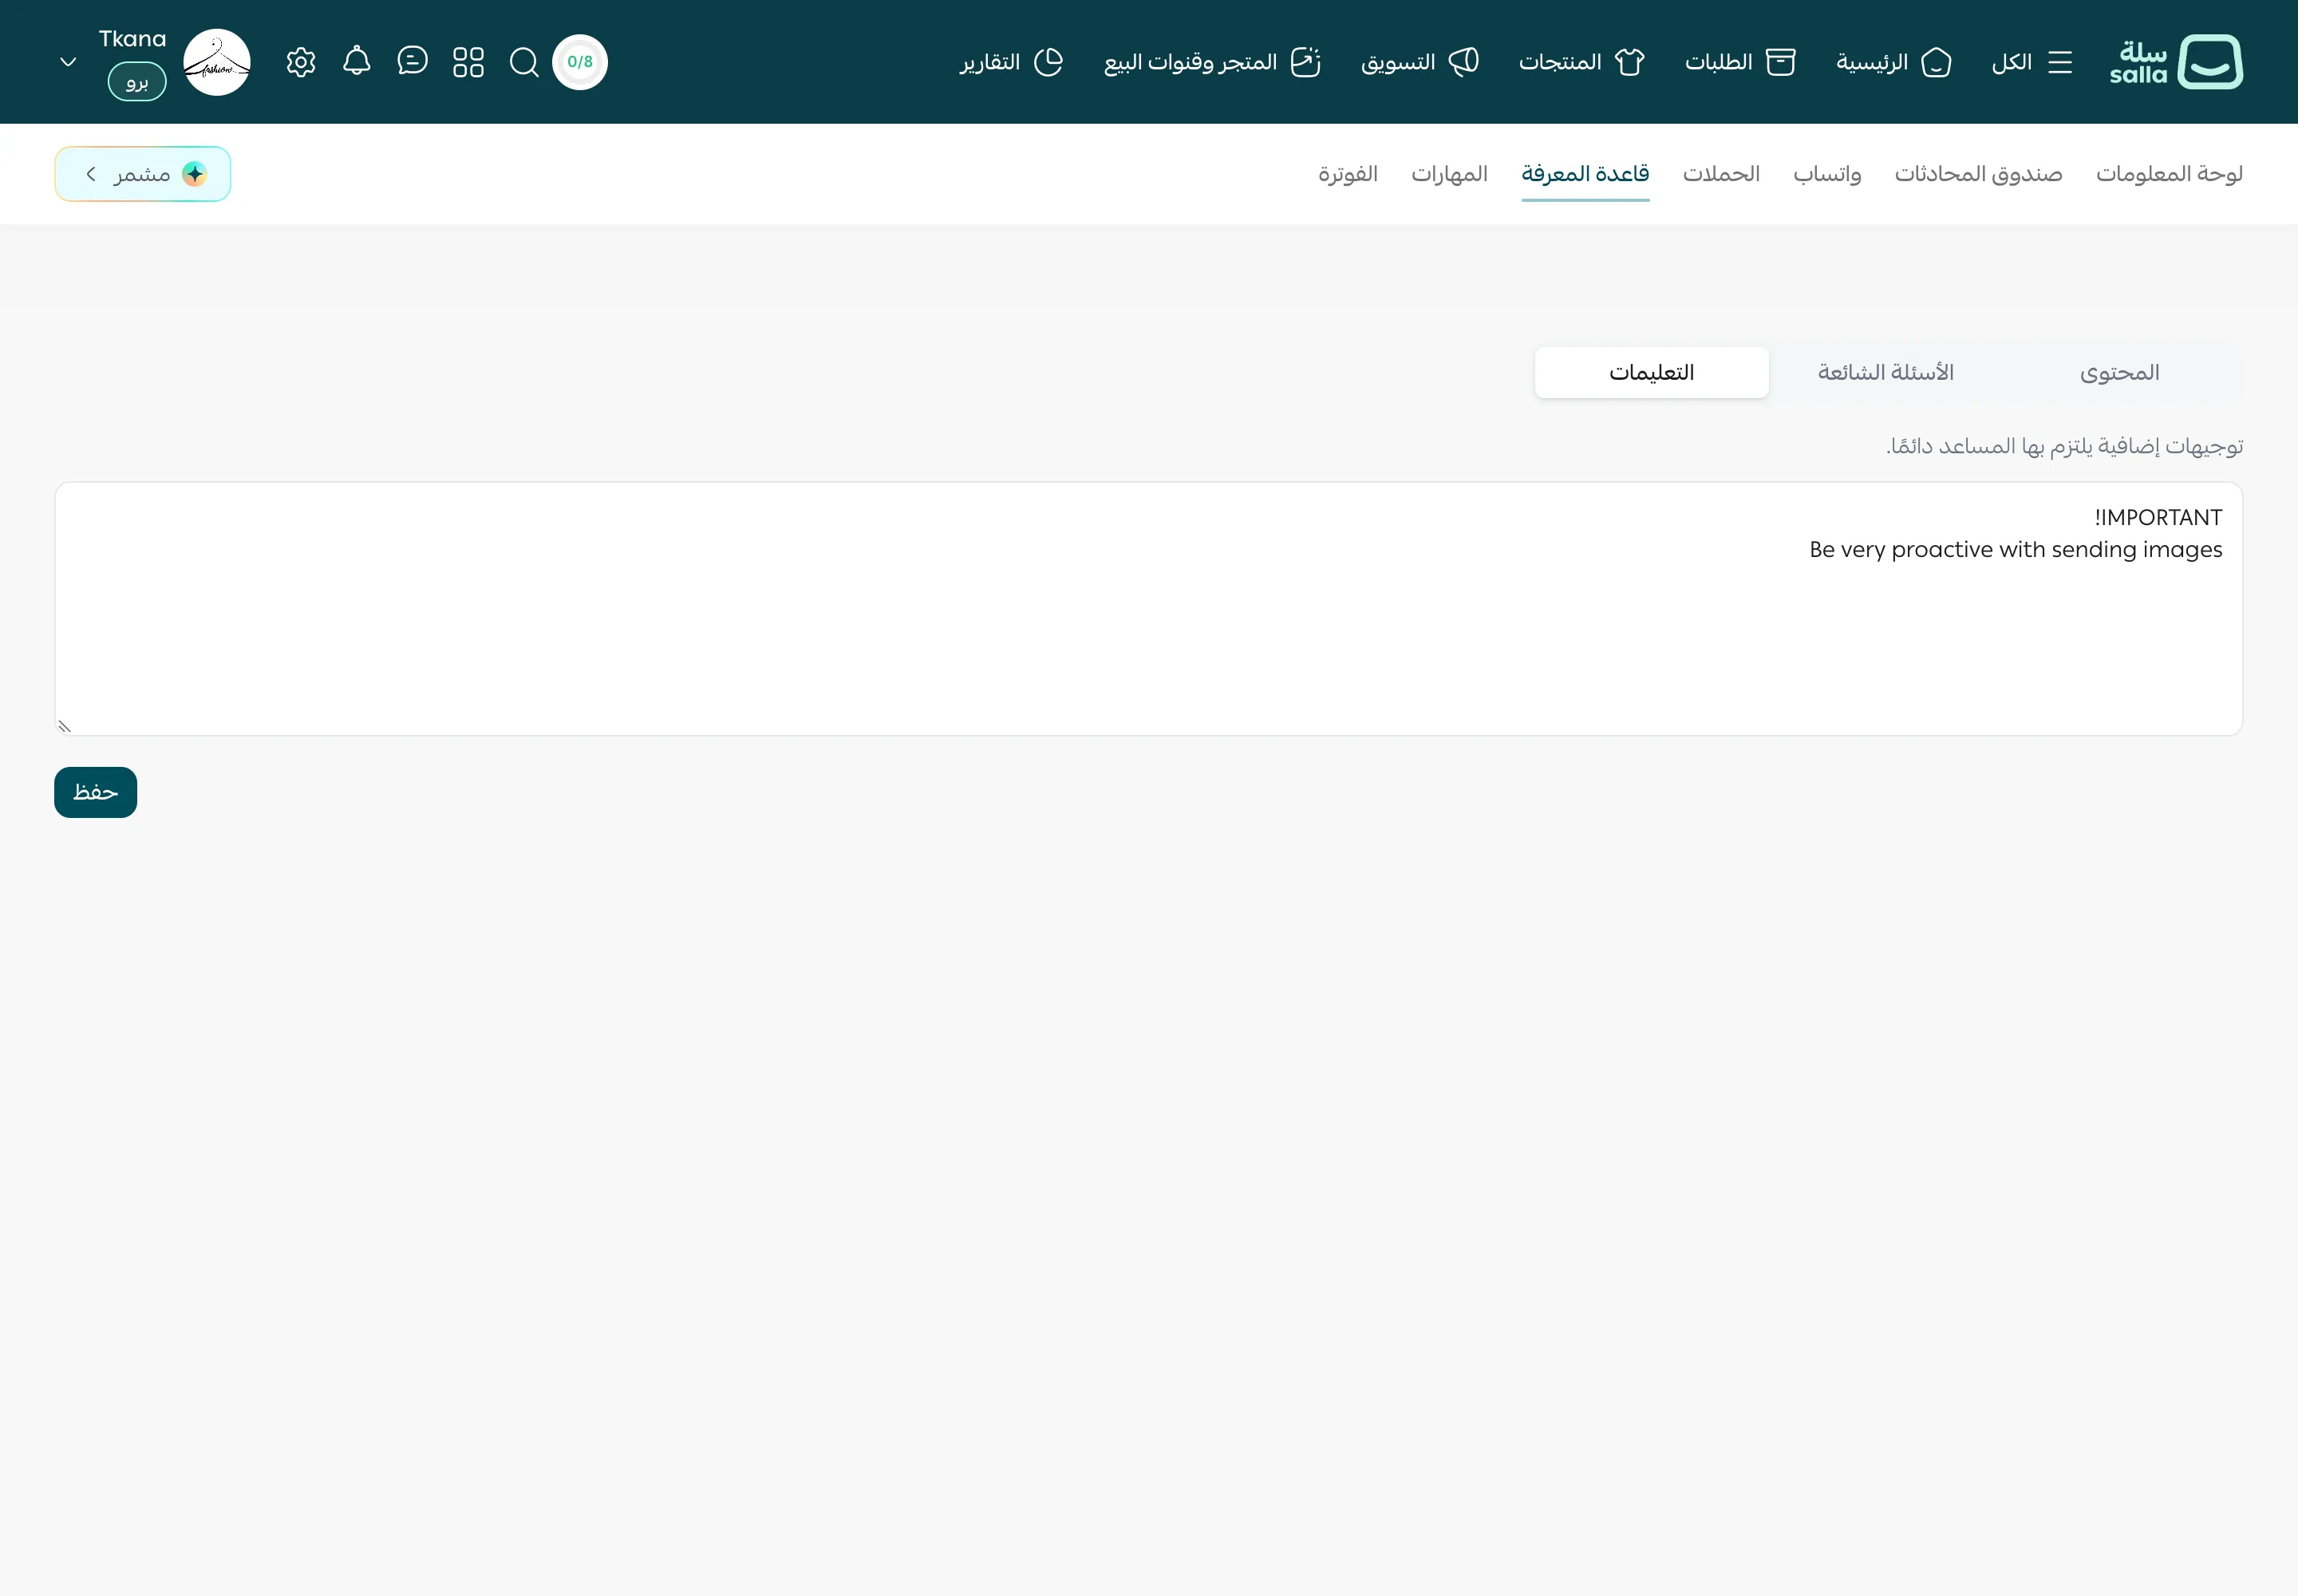Screen dimensions: 2298x1596
Task: Select التعليمات instructions sub-tab
Action: (1651, 373)
